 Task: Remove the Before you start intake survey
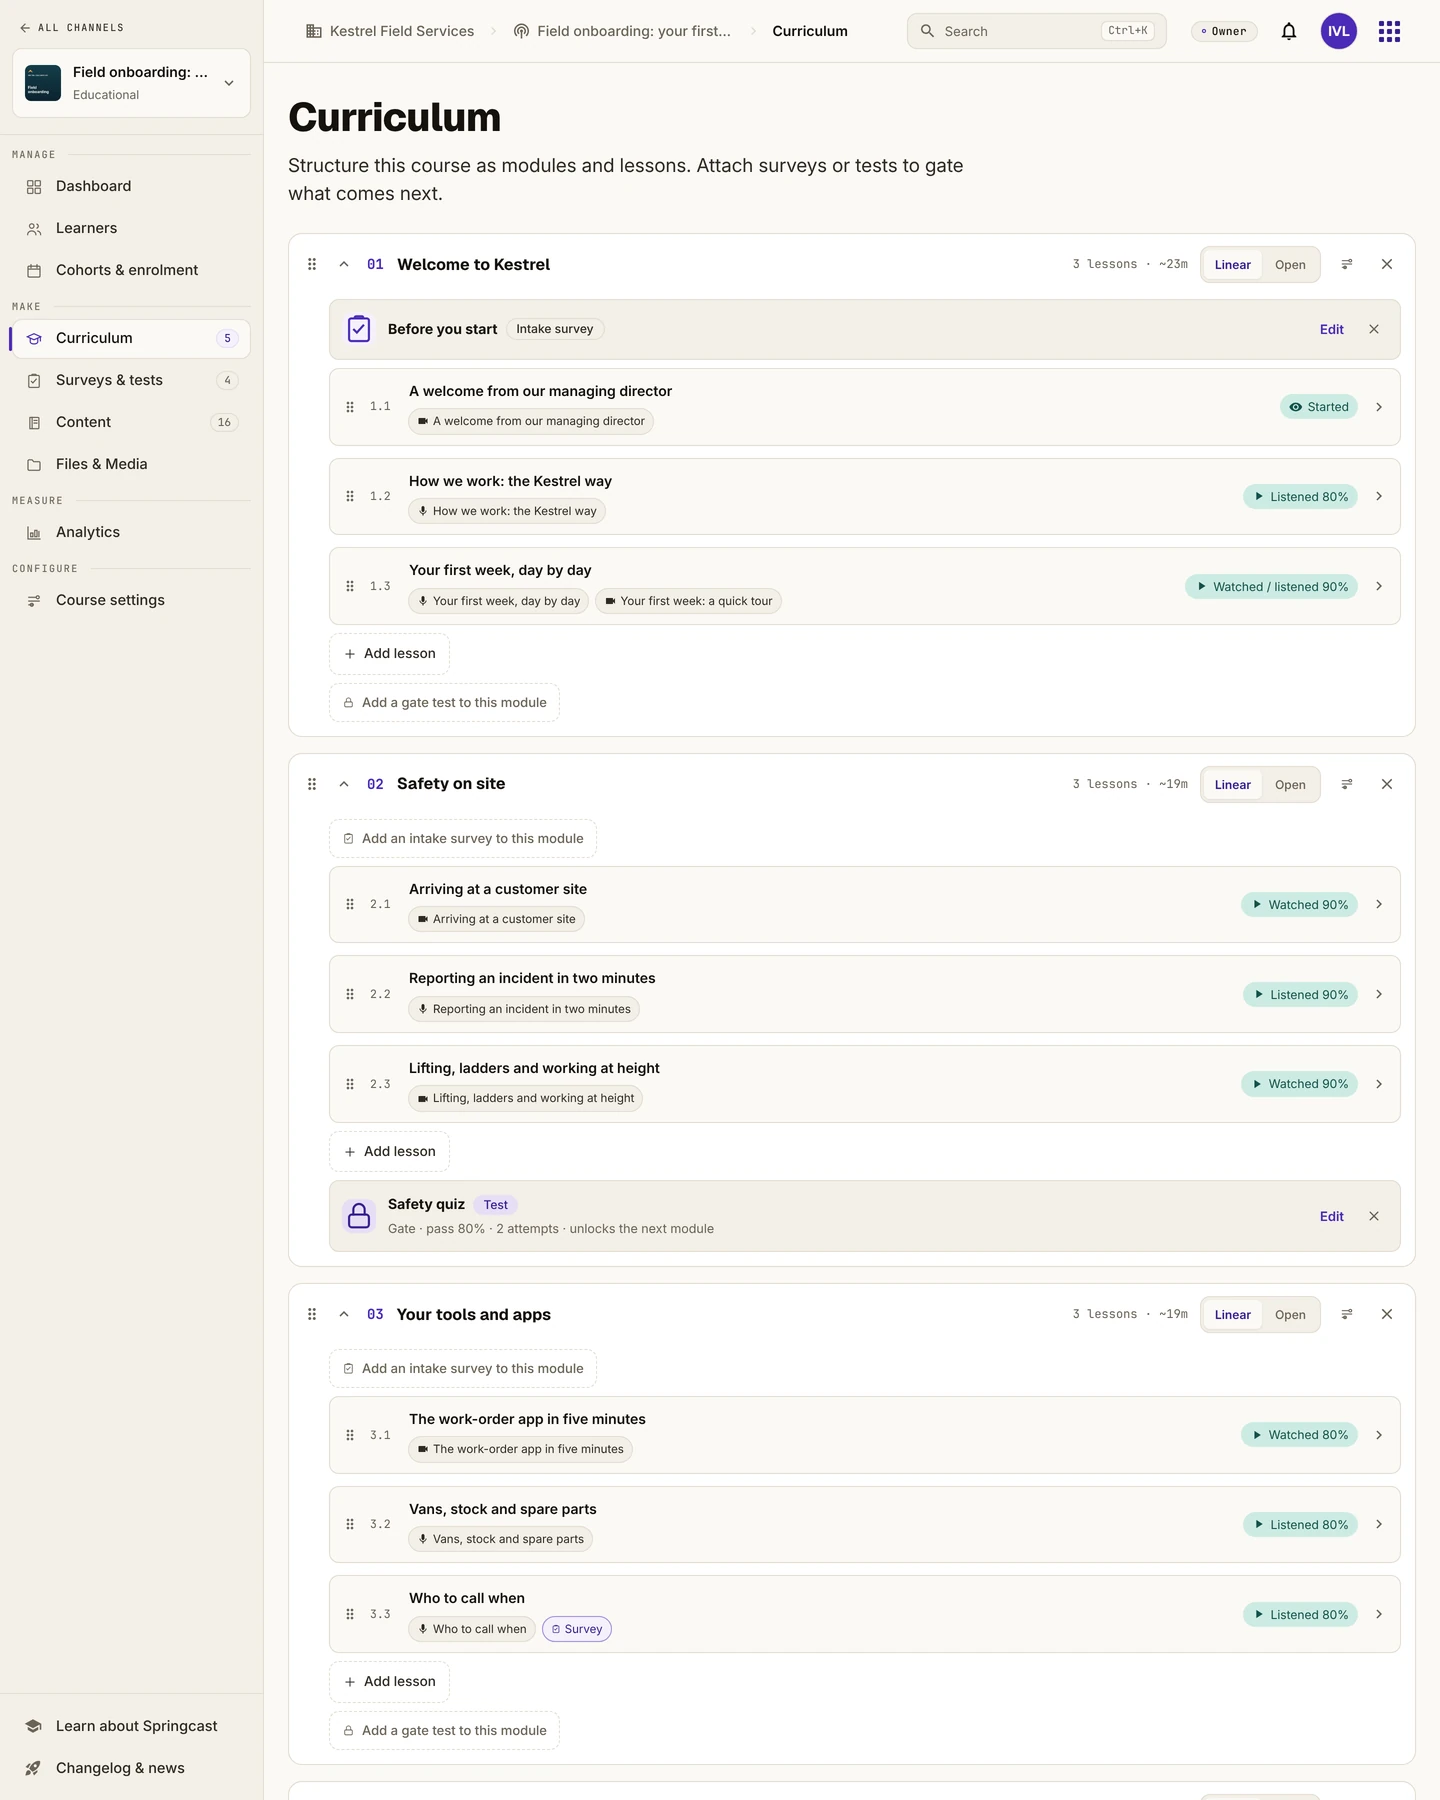coord(1374,329)
